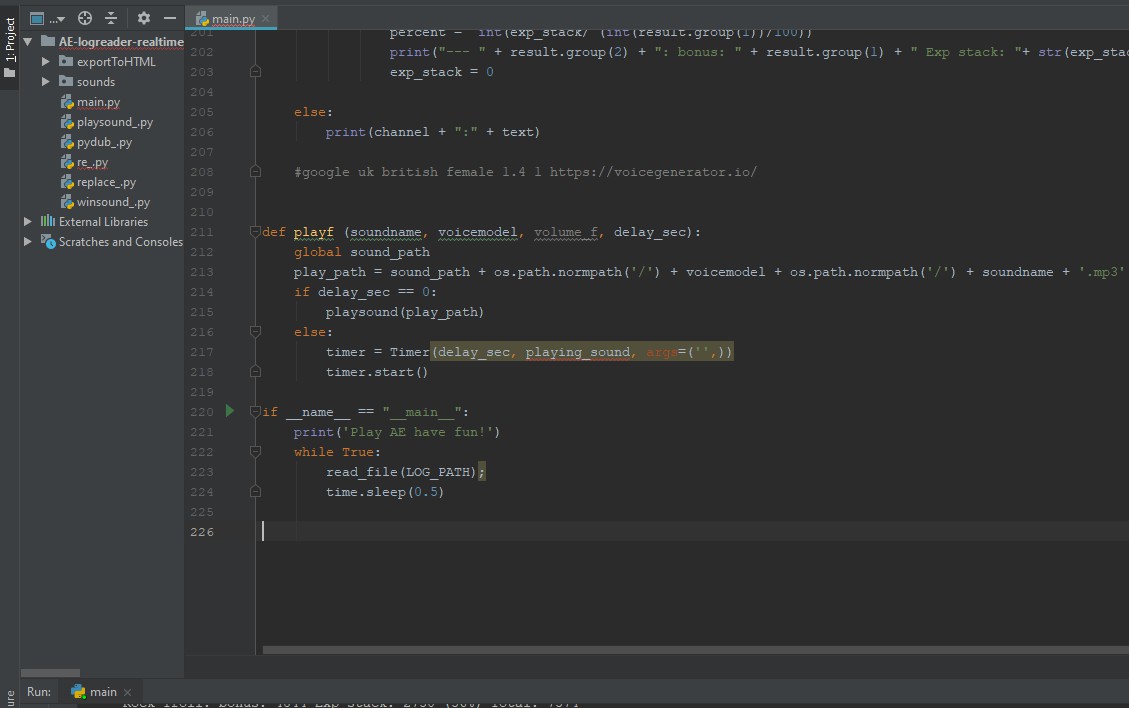Toggle fold marker beside if __name__ line
The image size is (1129, 708).
pos(256,412)
